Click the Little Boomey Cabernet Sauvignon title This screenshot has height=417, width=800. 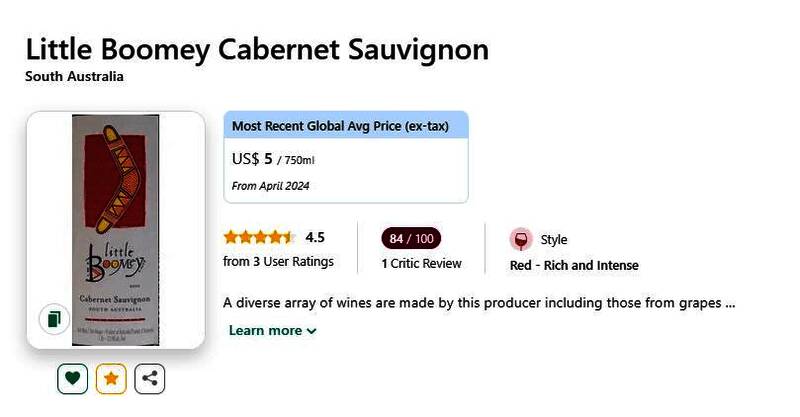click(x=257, y=48)
